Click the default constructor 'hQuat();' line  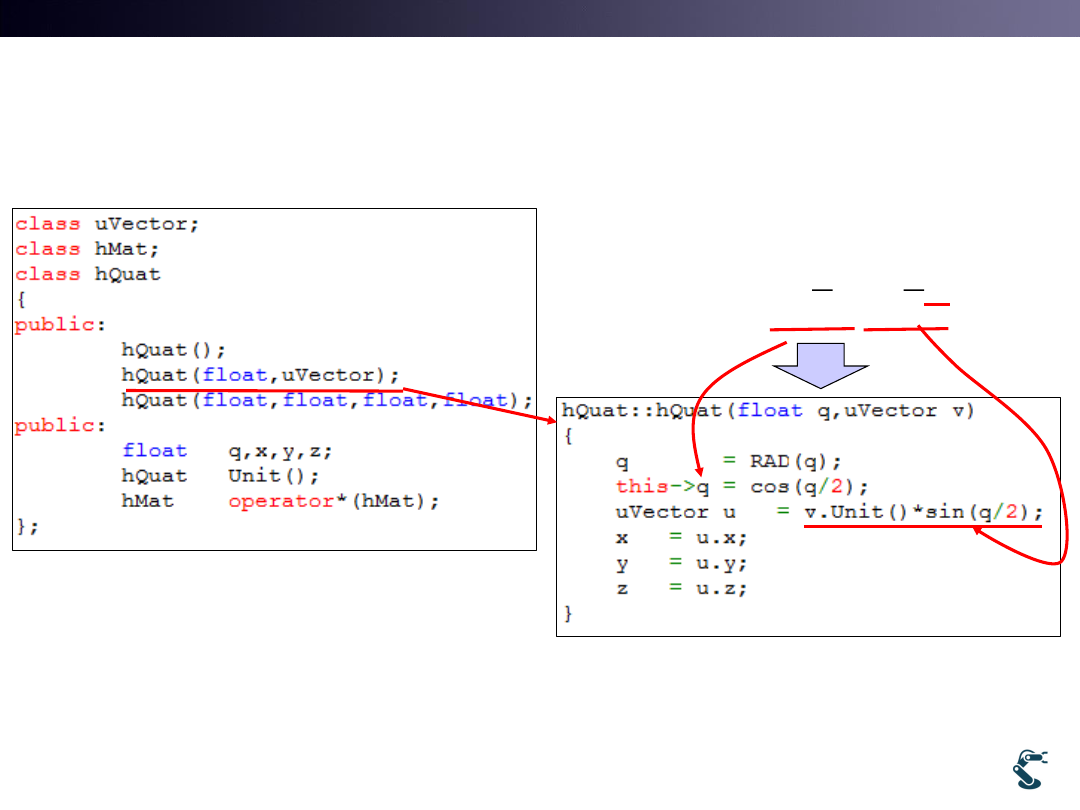(x=174, y=350)
